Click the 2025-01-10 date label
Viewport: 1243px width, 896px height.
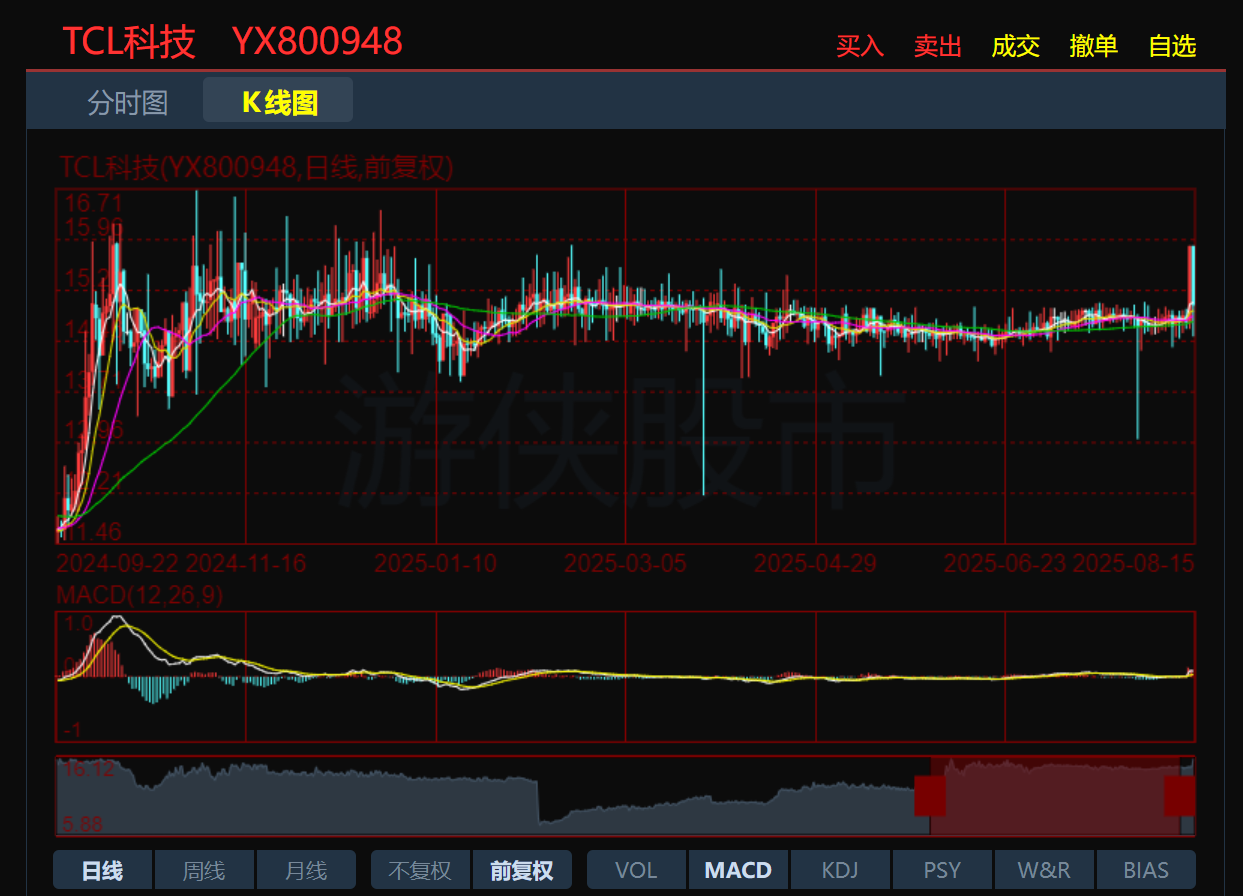click(x=436, y=563)
